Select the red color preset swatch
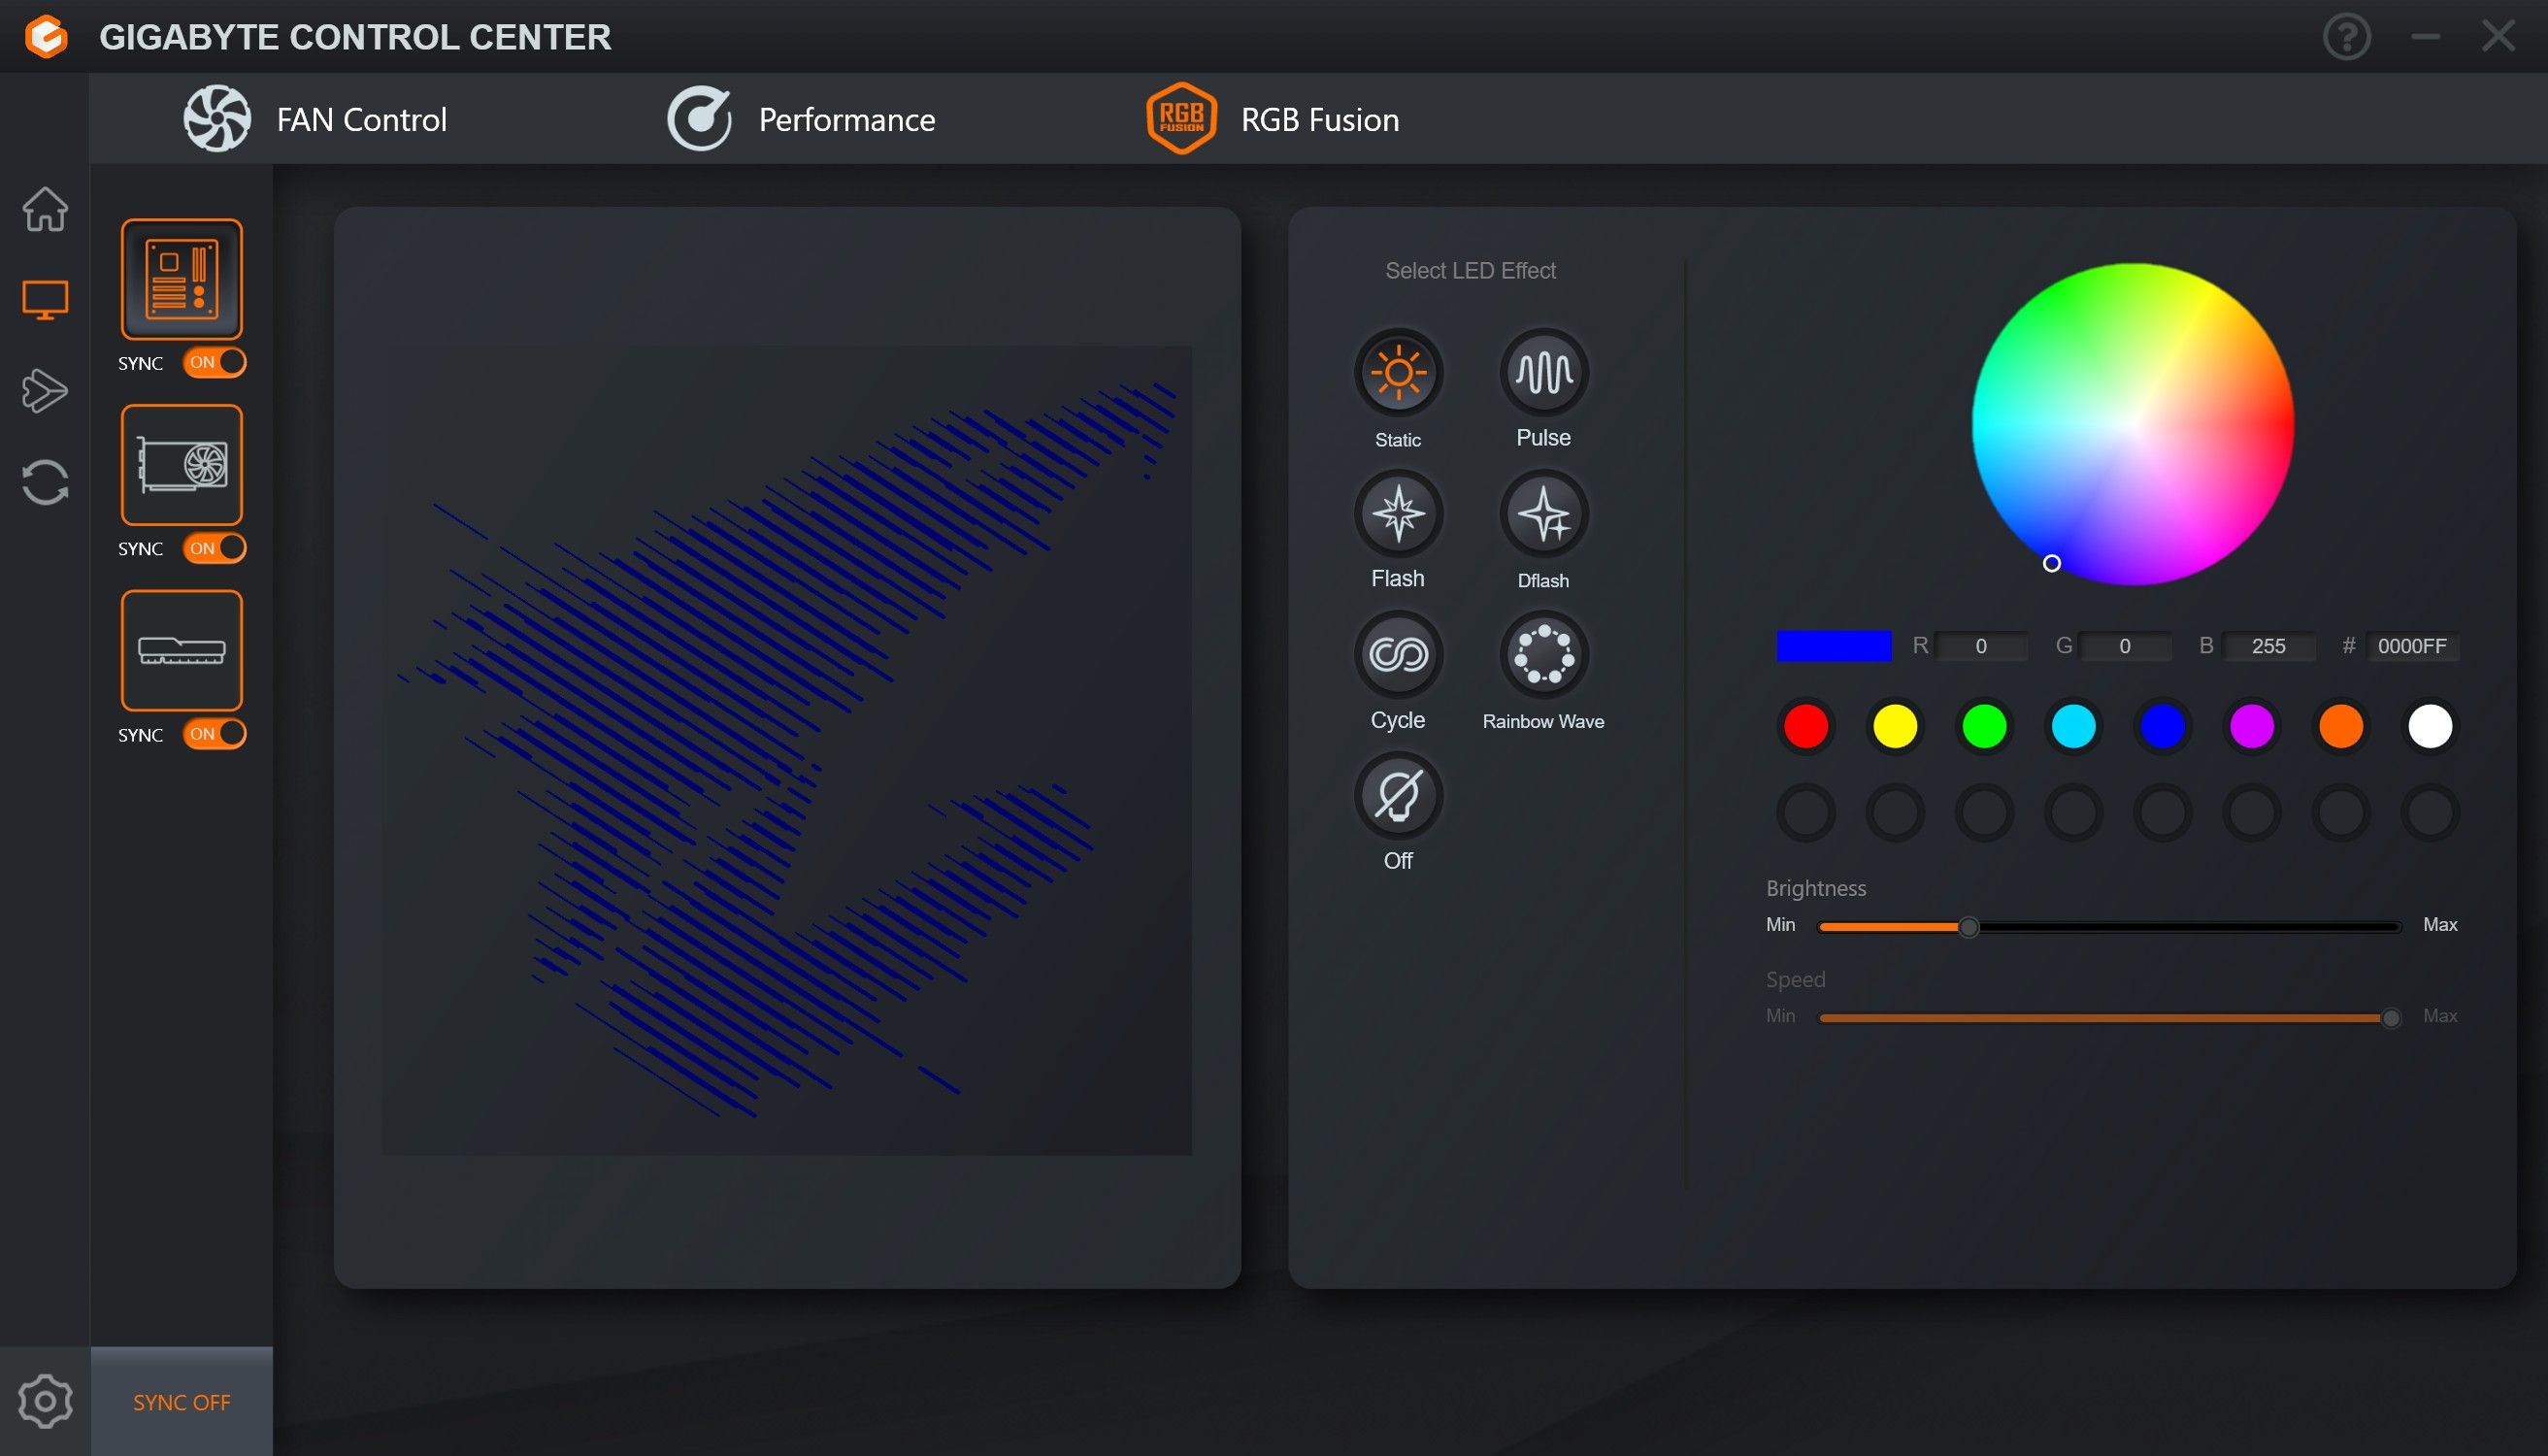Screen dimensions: 2548x1456 pos(1806,724)
